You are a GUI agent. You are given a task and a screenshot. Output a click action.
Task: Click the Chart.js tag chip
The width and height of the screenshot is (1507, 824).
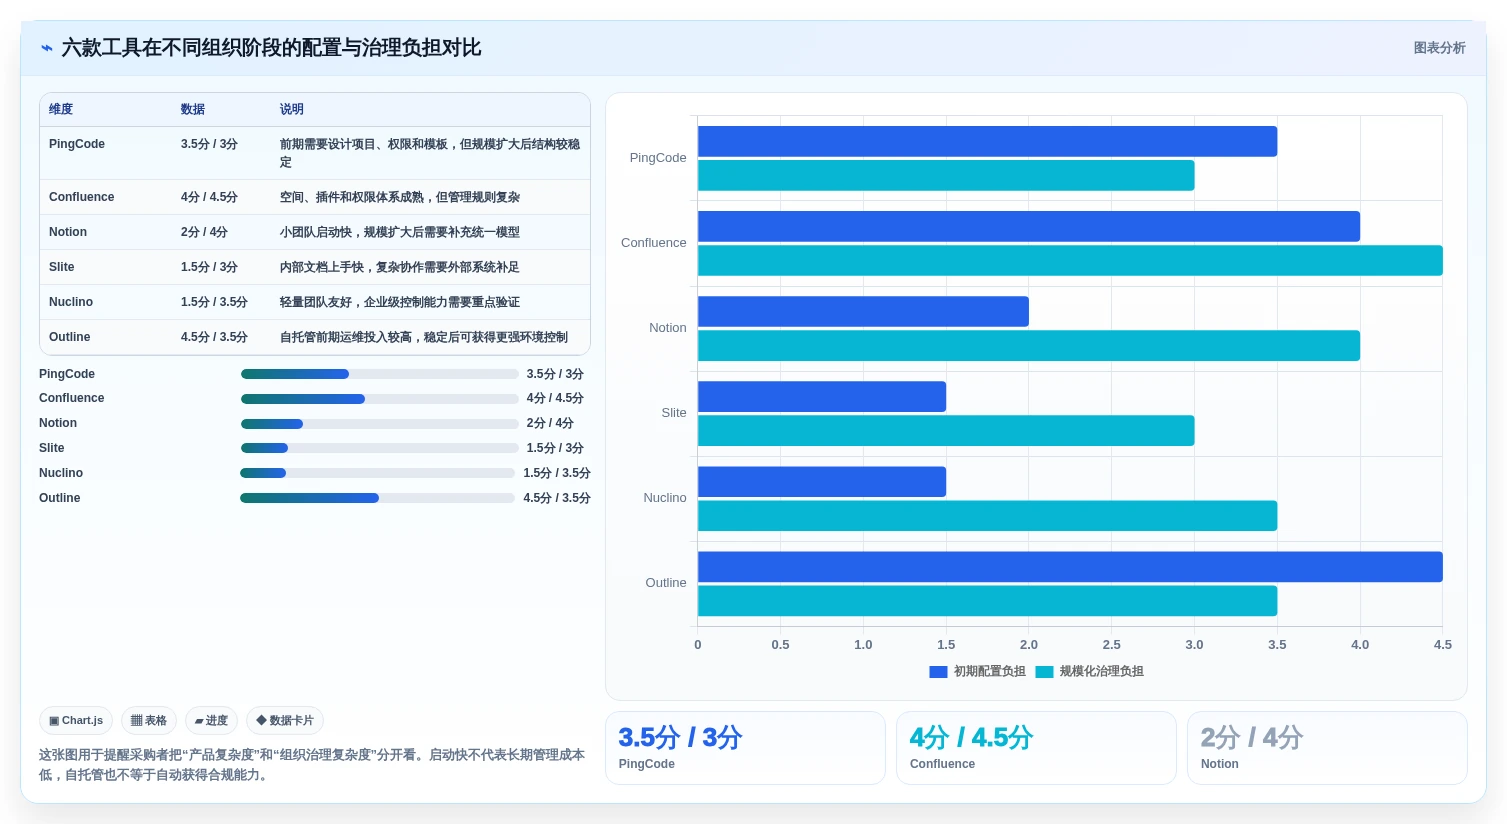point(76,720)
